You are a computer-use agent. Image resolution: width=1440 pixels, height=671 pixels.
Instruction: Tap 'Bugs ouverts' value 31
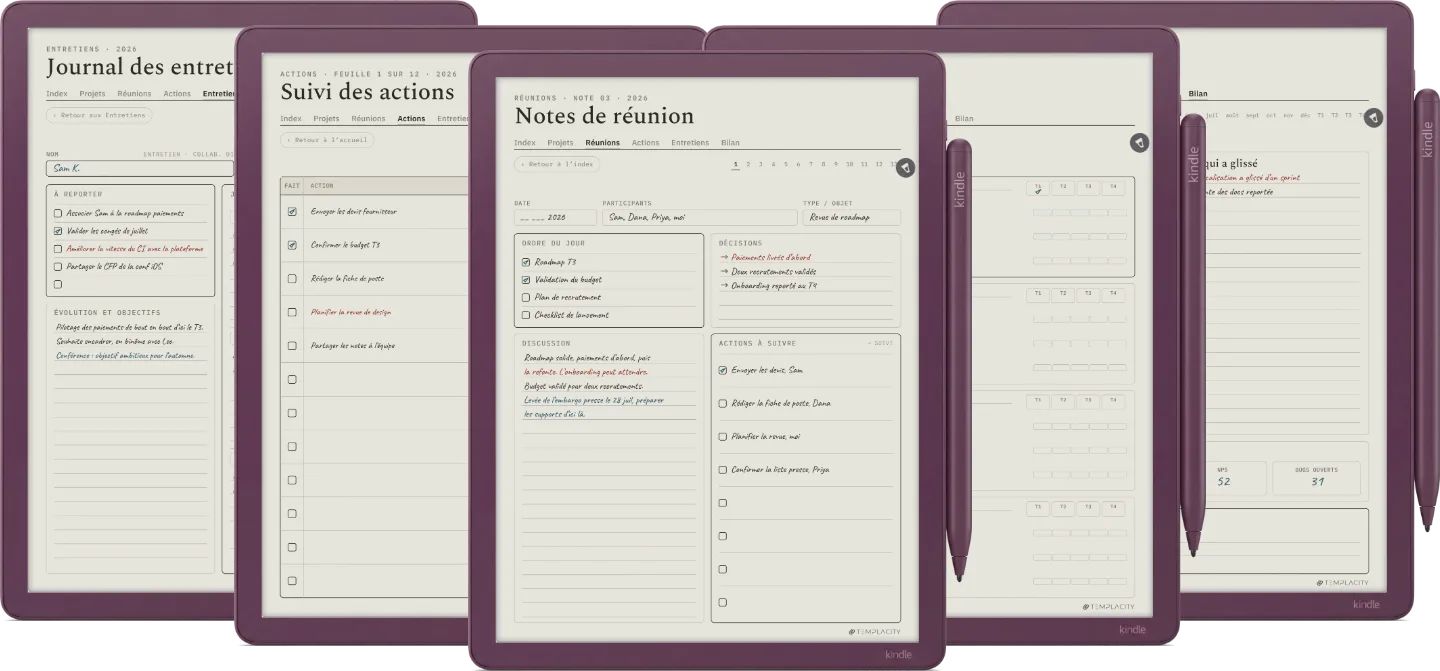1317,481
